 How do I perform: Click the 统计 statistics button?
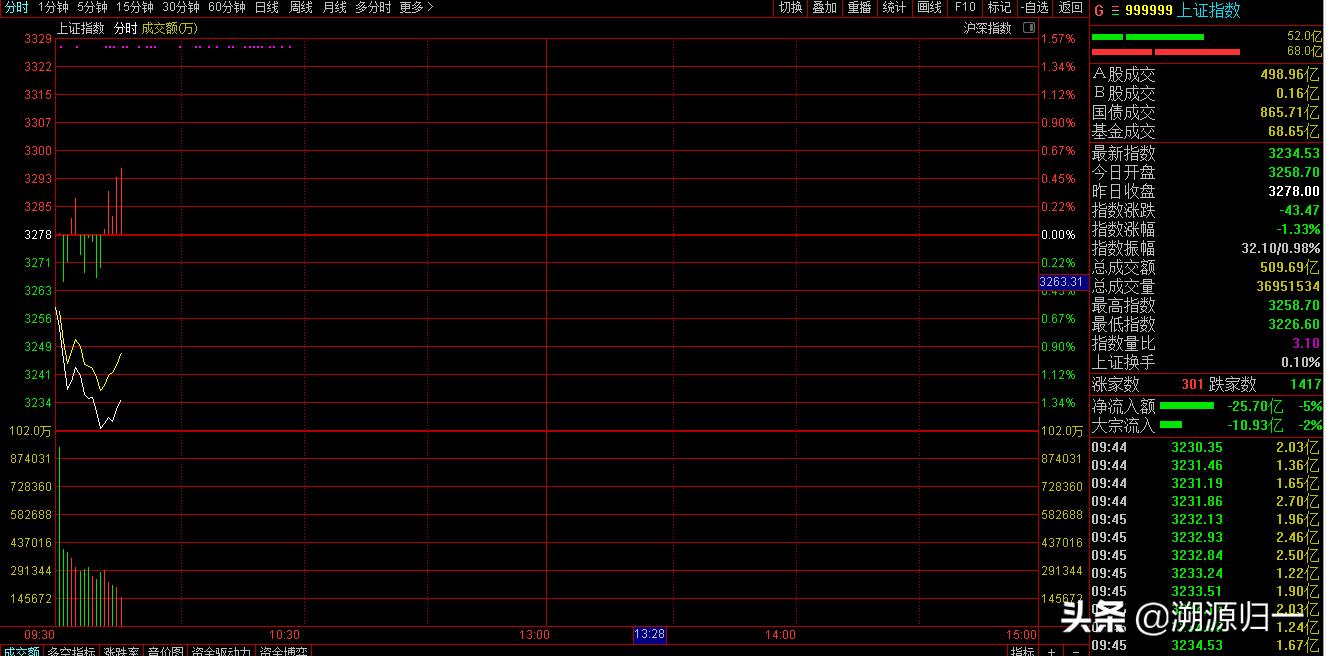894,7
